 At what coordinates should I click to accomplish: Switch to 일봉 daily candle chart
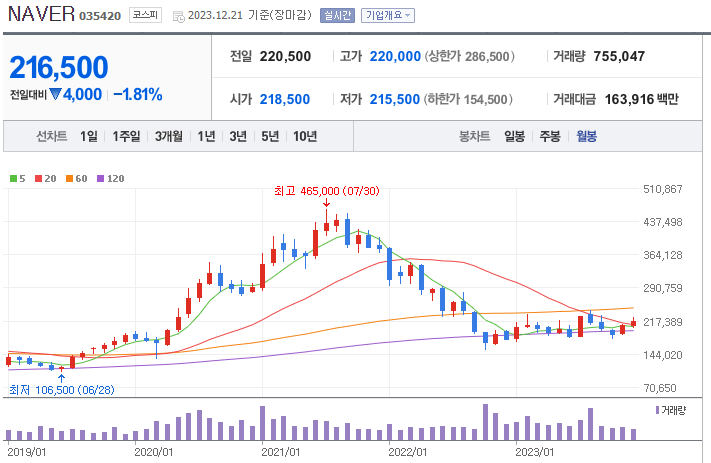click(x=515, y=136)
